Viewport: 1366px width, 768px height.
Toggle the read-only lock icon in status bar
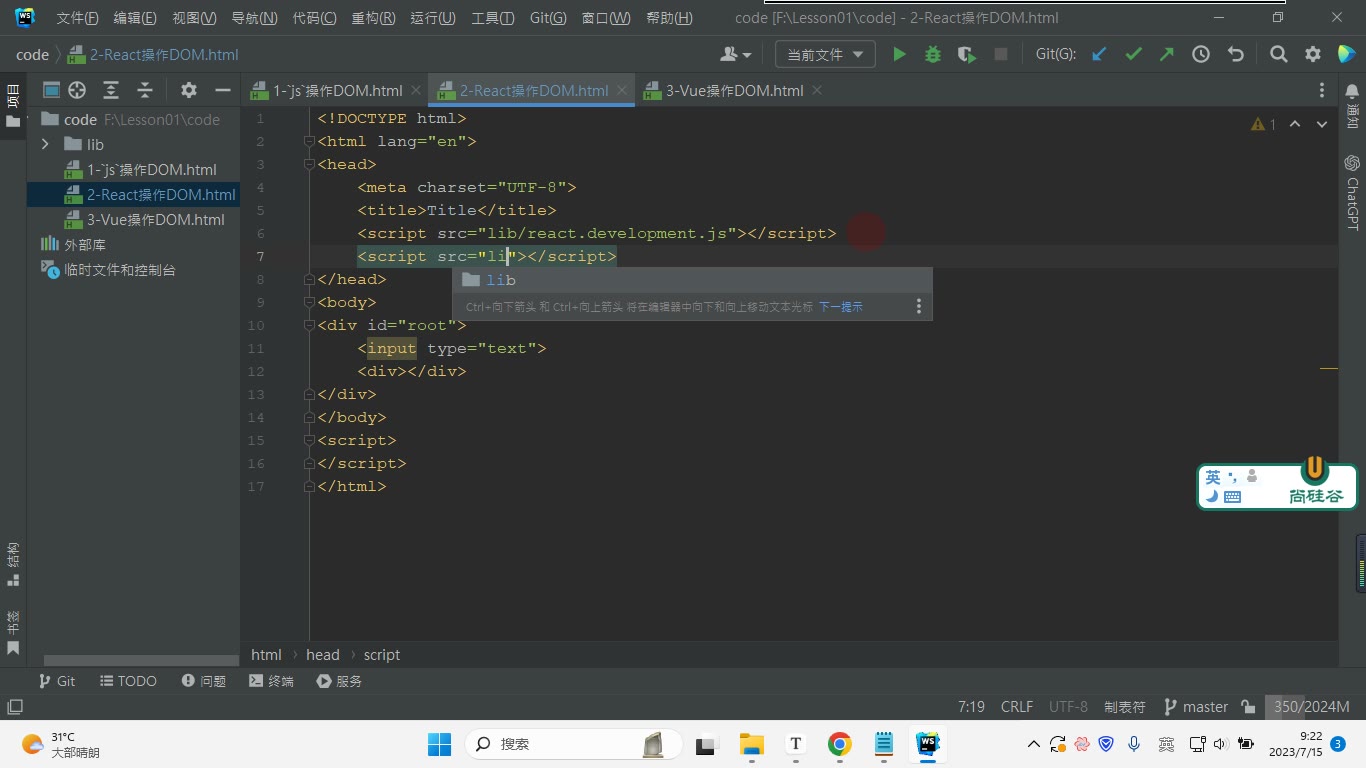1248,706
